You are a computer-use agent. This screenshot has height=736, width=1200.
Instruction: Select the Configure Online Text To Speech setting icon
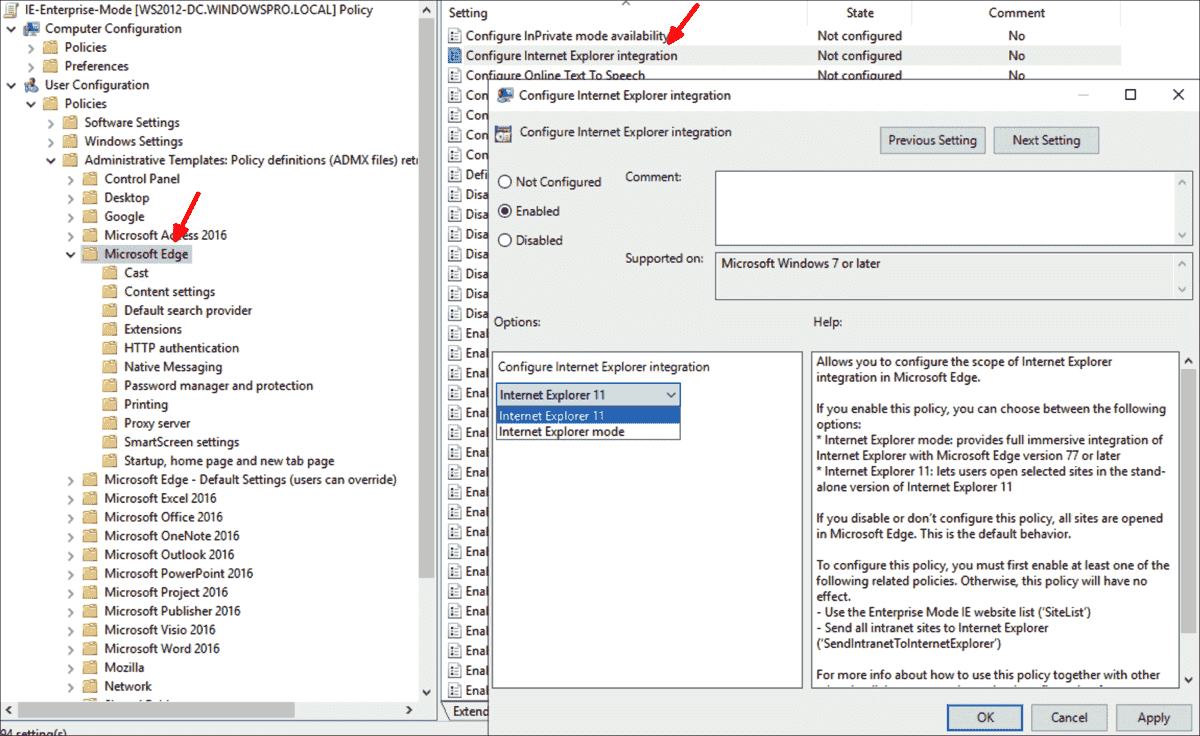456,74
